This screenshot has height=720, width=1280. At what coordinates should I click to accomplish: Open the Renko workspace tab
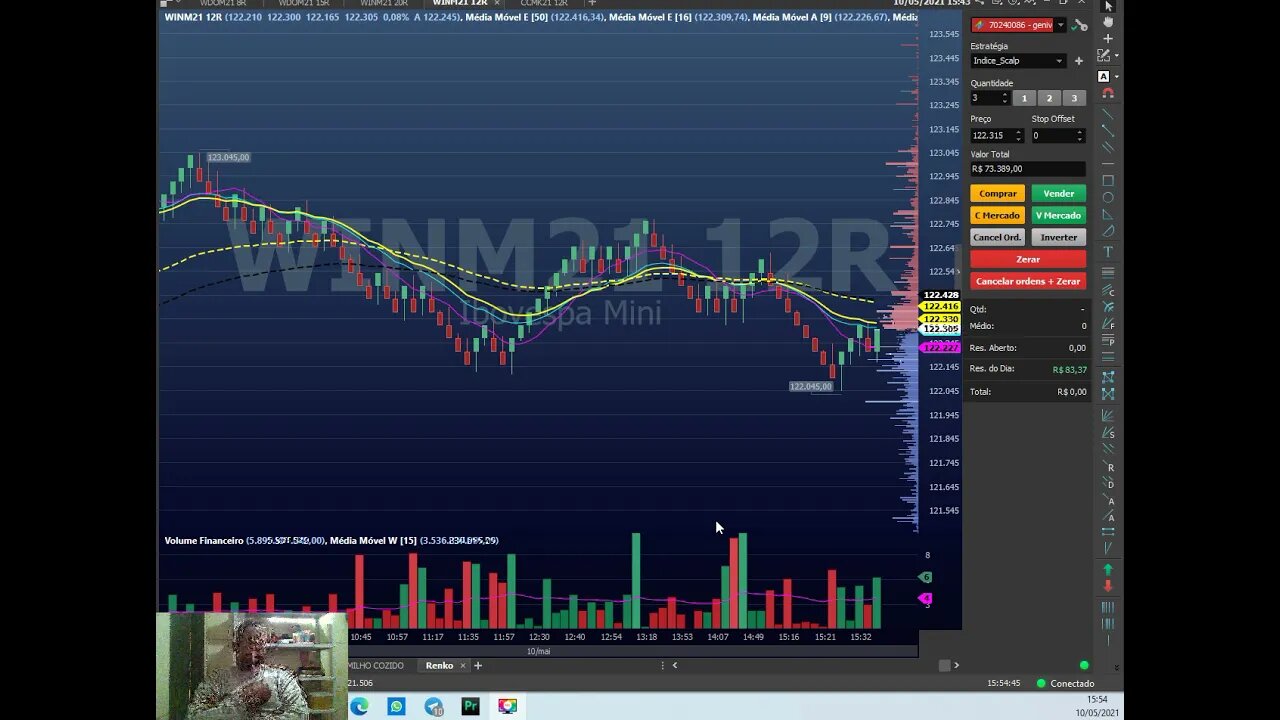tap(439, 665)
